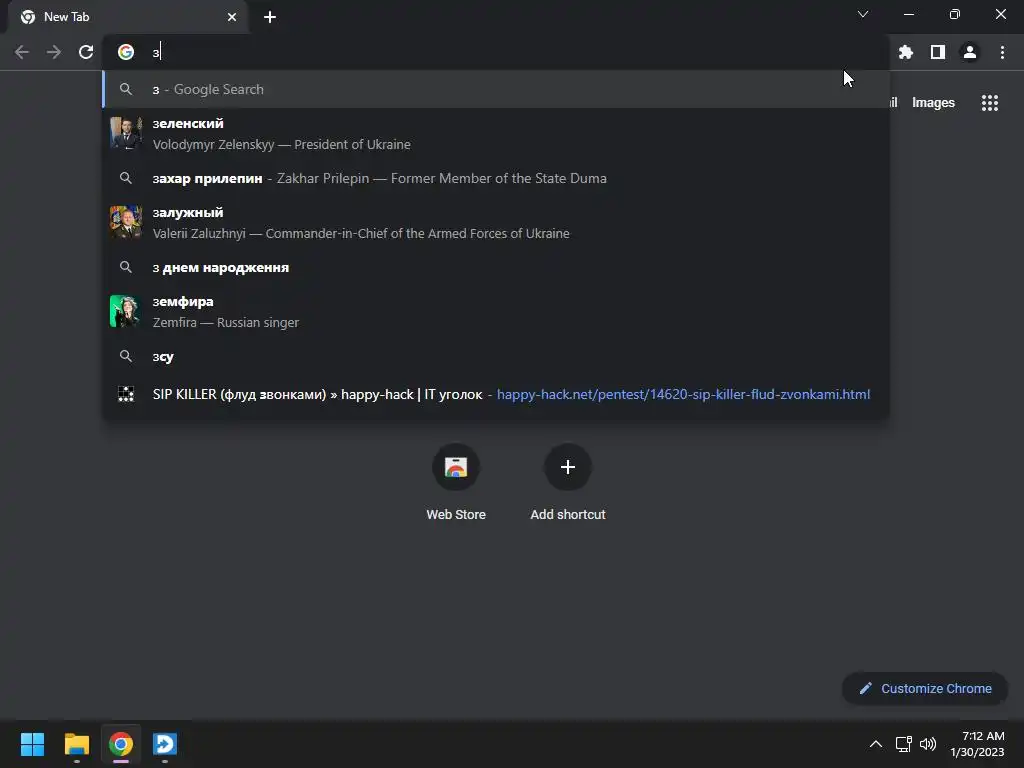
Task: Click the magnifier icon beside зсу
Action: click(x=126, y=357)
